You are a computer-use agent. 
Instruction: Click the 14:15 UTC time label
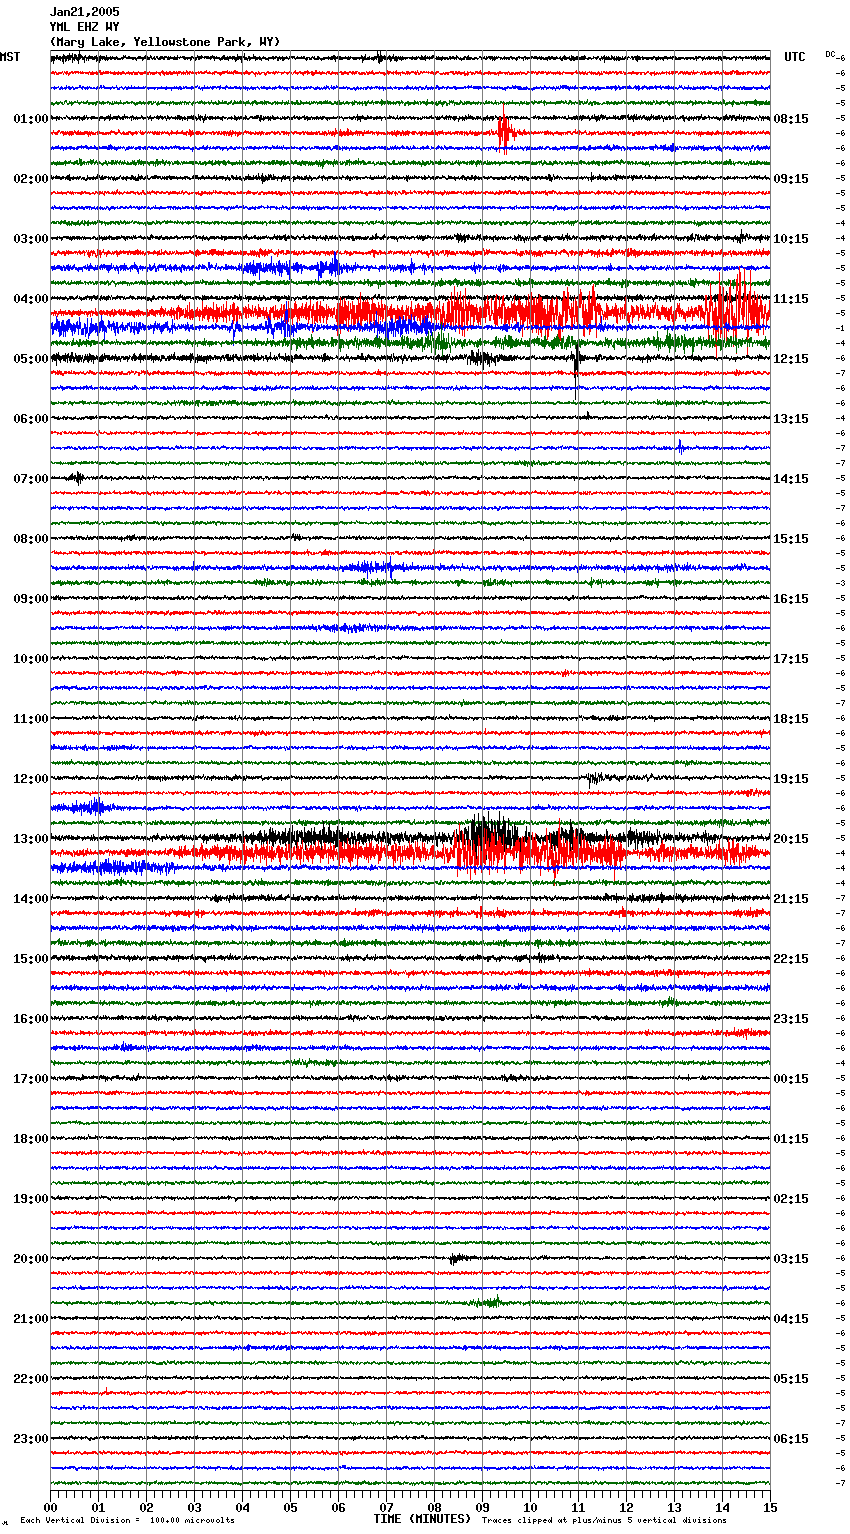pyautogui.click(x=791, y=479)
